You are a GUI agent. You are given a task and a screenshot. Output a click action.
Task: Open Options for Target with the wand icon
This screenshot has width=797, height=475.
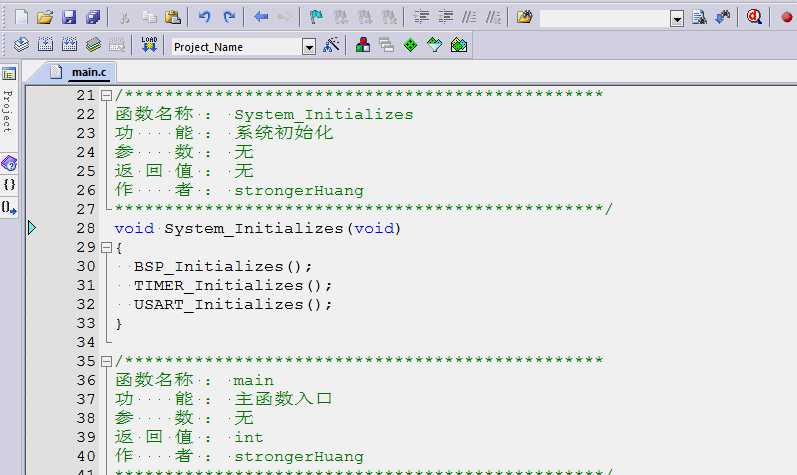(x=331, y=45)
